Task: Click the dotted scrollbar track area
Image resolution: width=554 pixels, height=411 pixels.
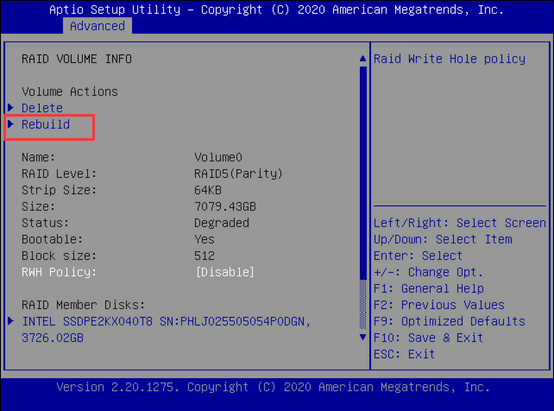Action: (x=363, y=305)
